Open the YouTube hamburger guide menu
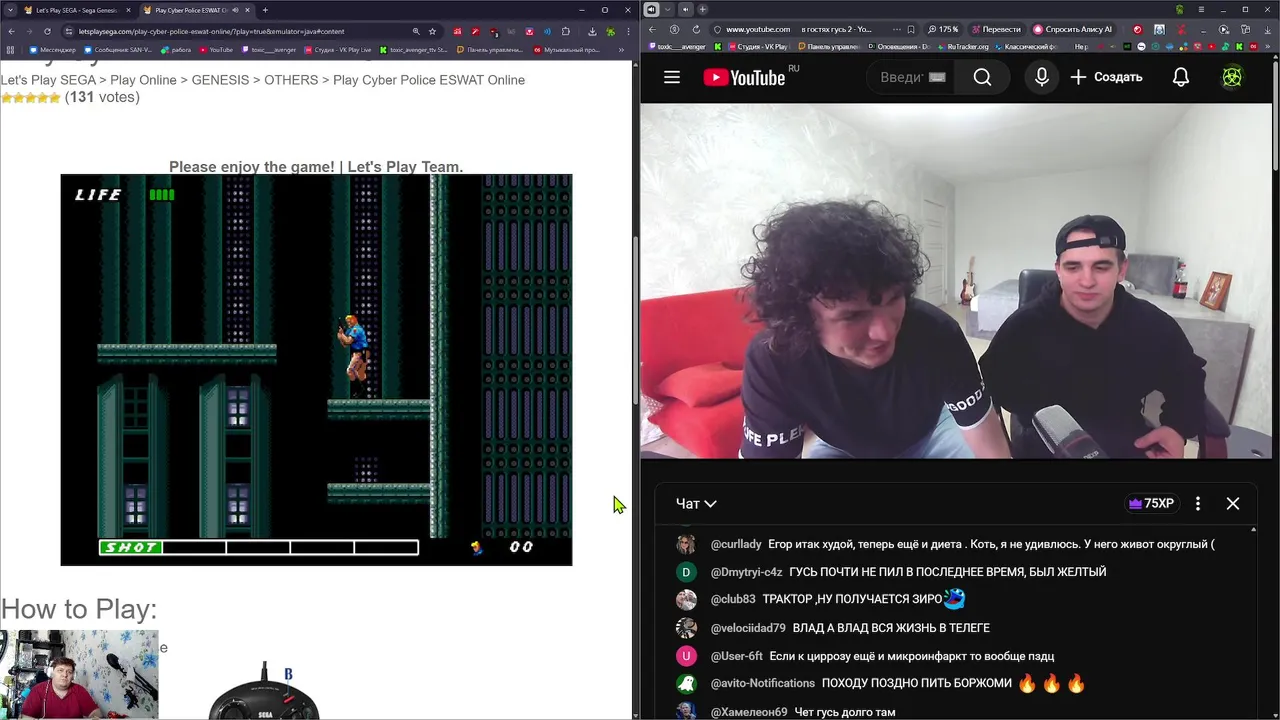The image size is (1280, 720). tap(672, 77)
